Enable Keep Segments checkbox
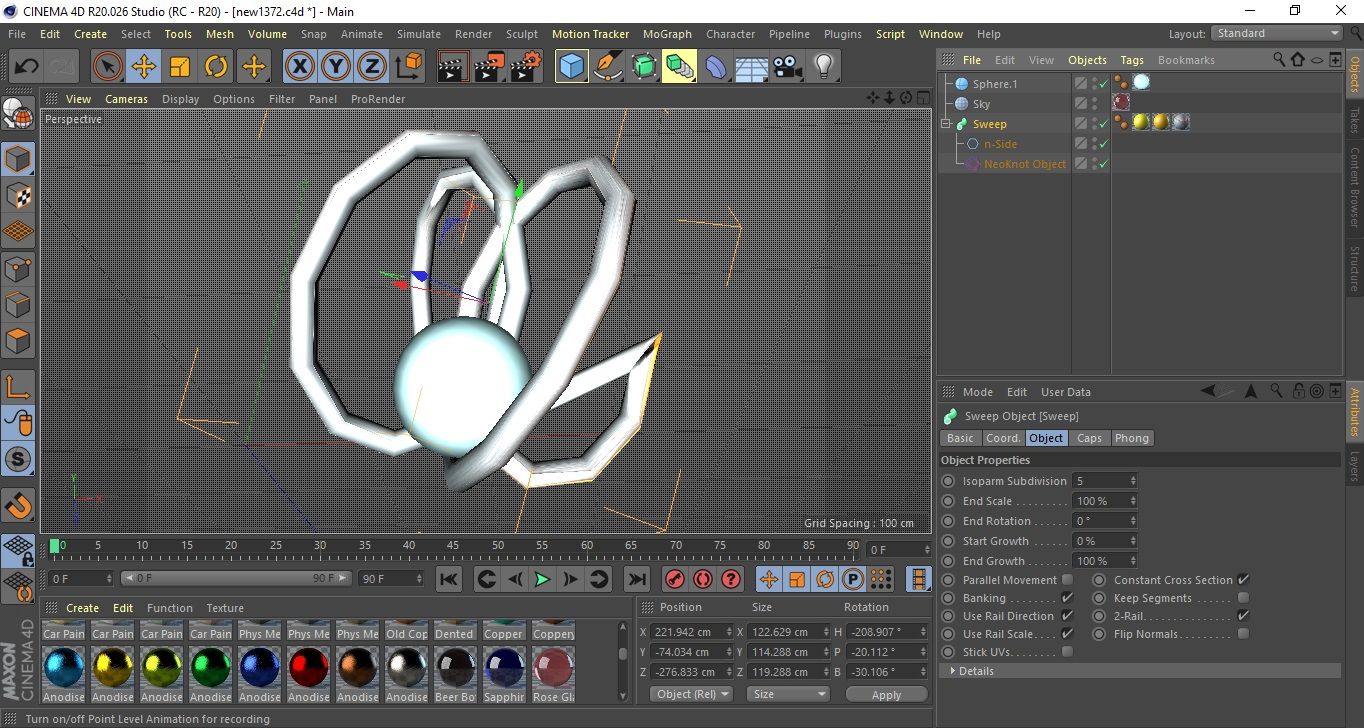Image resolution: width=1364 pixels, height=728 pixels. coord(1243,598)
